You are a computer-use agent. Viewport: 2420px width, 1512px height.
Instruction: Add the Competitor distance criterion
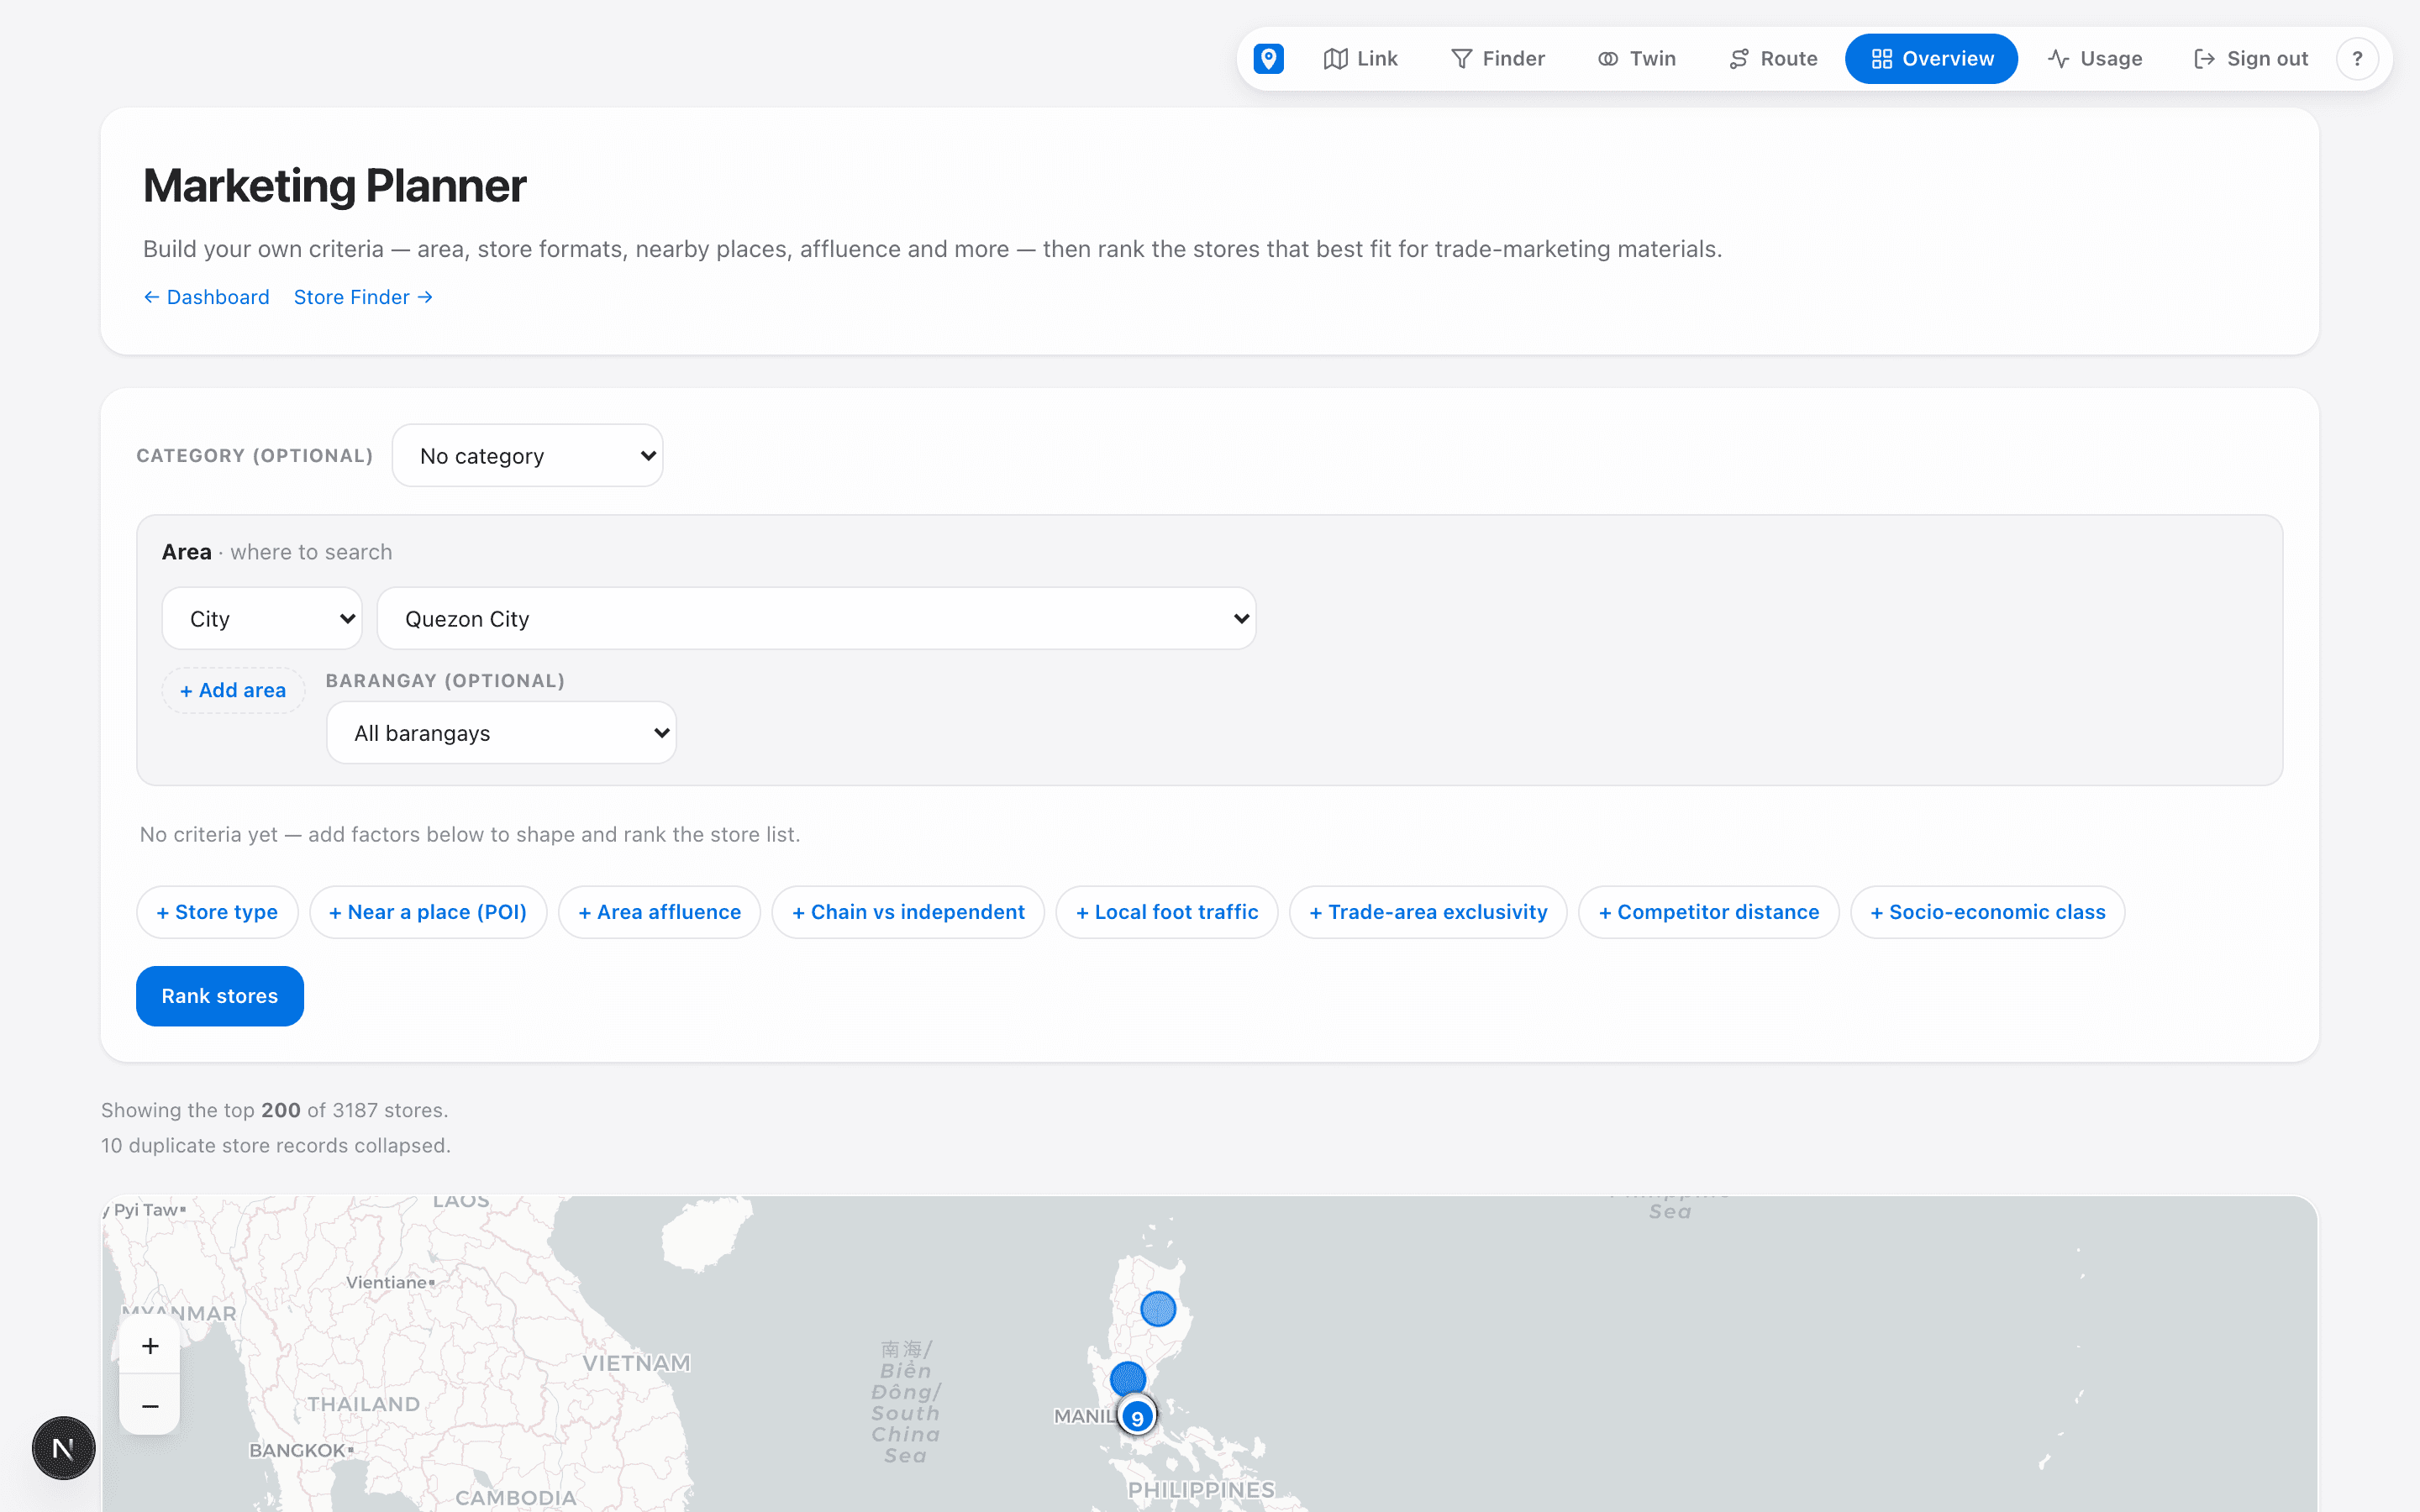click(x=1709, y=912)
